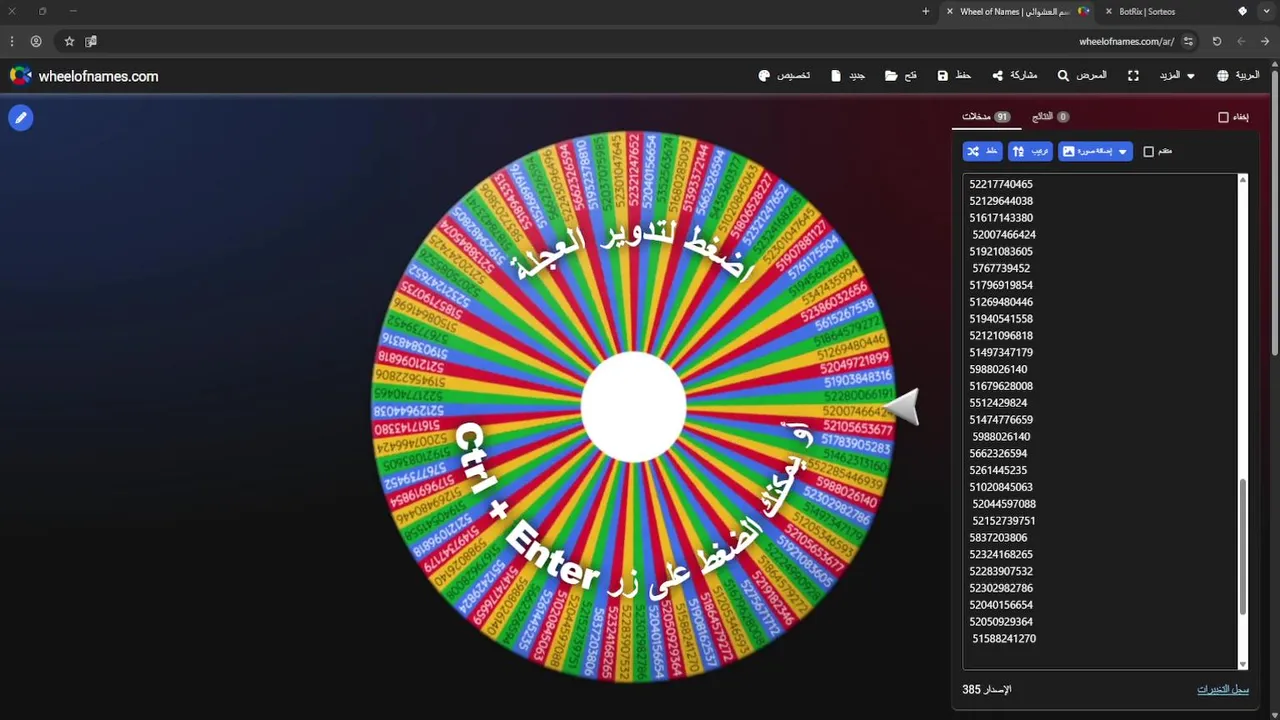
Task: Click the address bar URL wheelofnames.com/ar/
Action: tap(1126, 41)
